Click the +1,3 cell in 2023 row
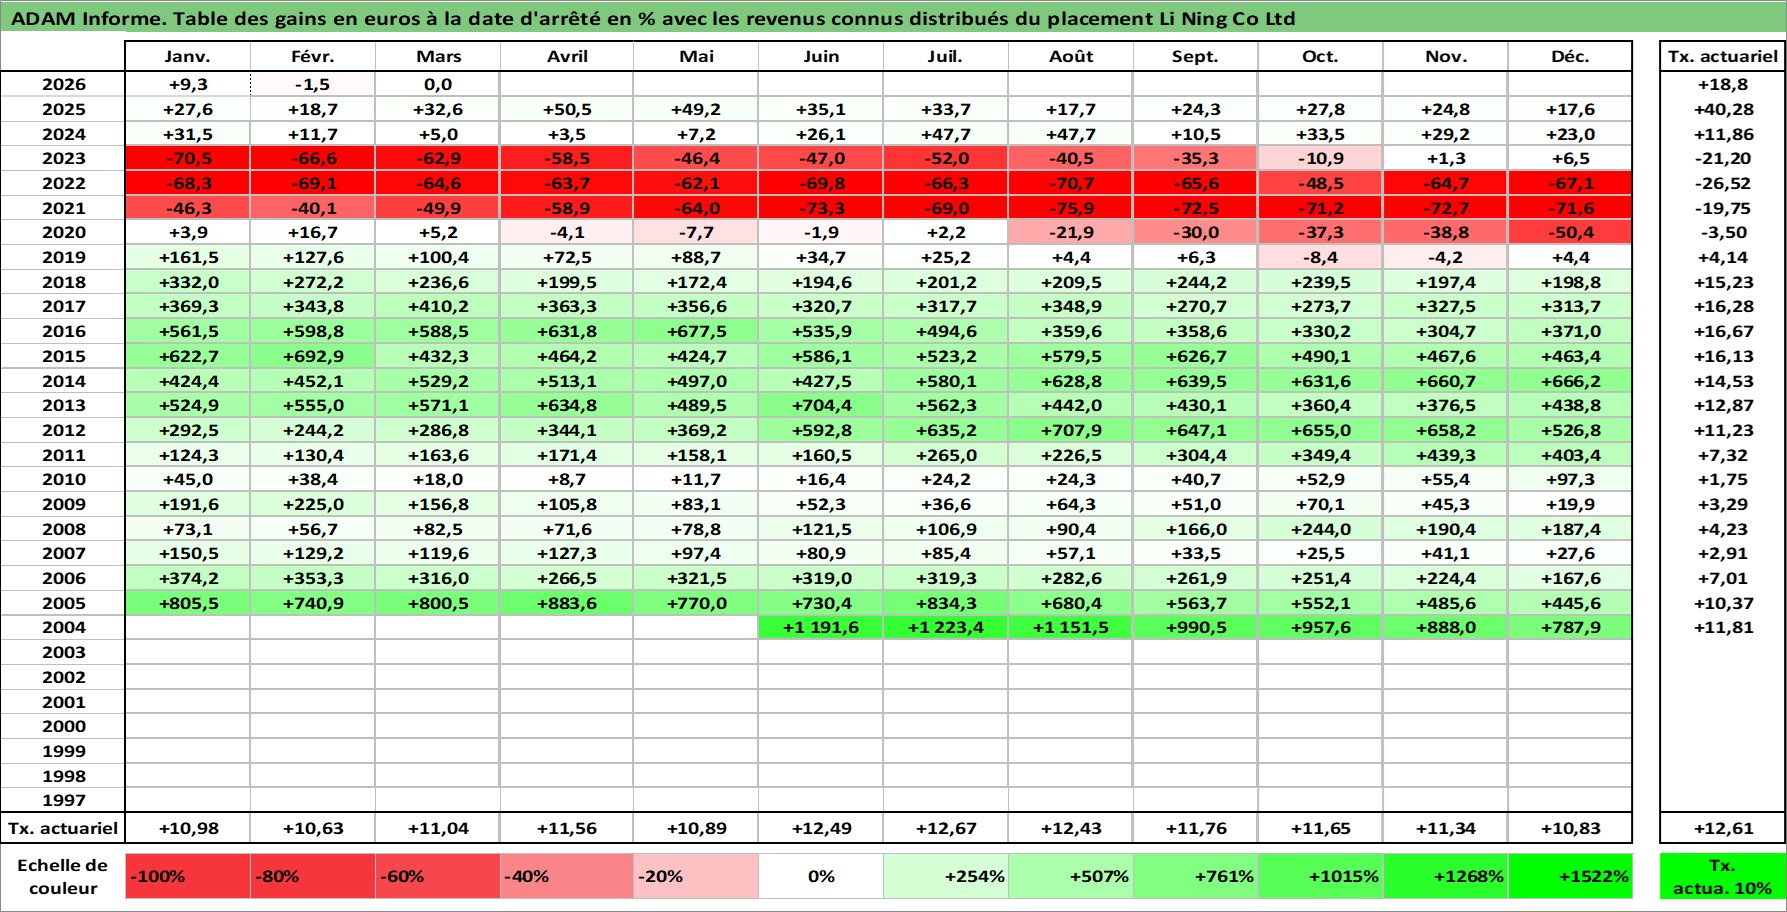The width and height of the screenshot is (1787, 912). [1446, 158]
